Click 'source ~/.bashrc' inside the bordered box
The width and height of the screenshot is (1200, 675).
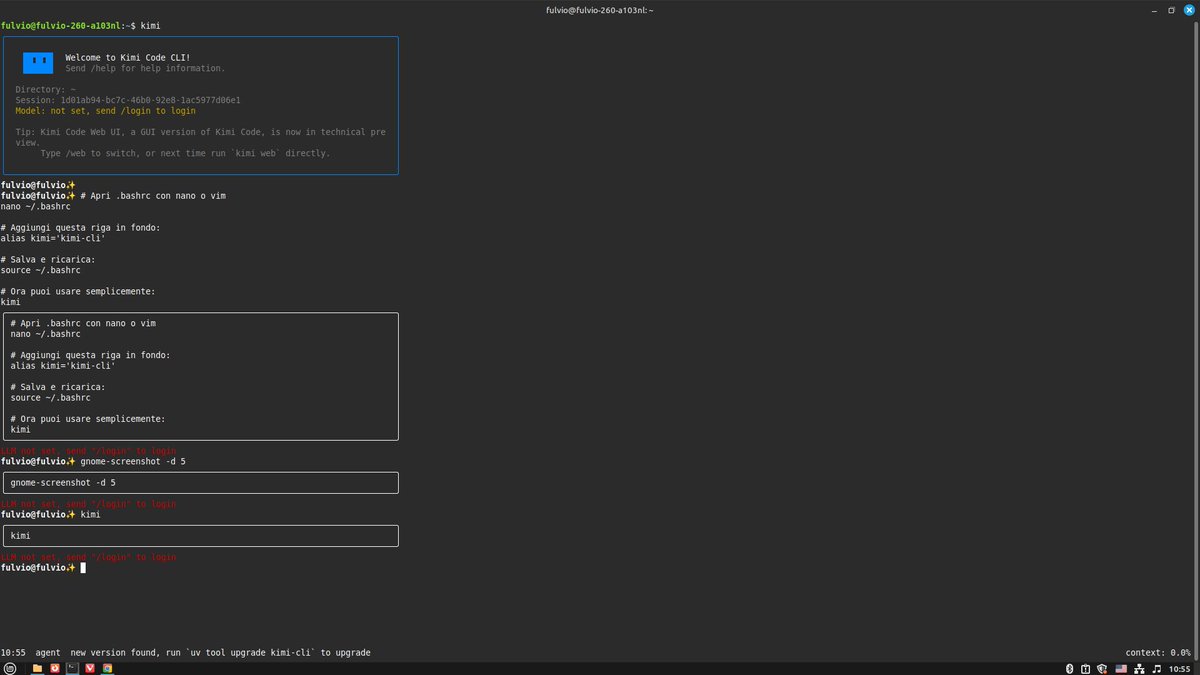click(50, 397)
